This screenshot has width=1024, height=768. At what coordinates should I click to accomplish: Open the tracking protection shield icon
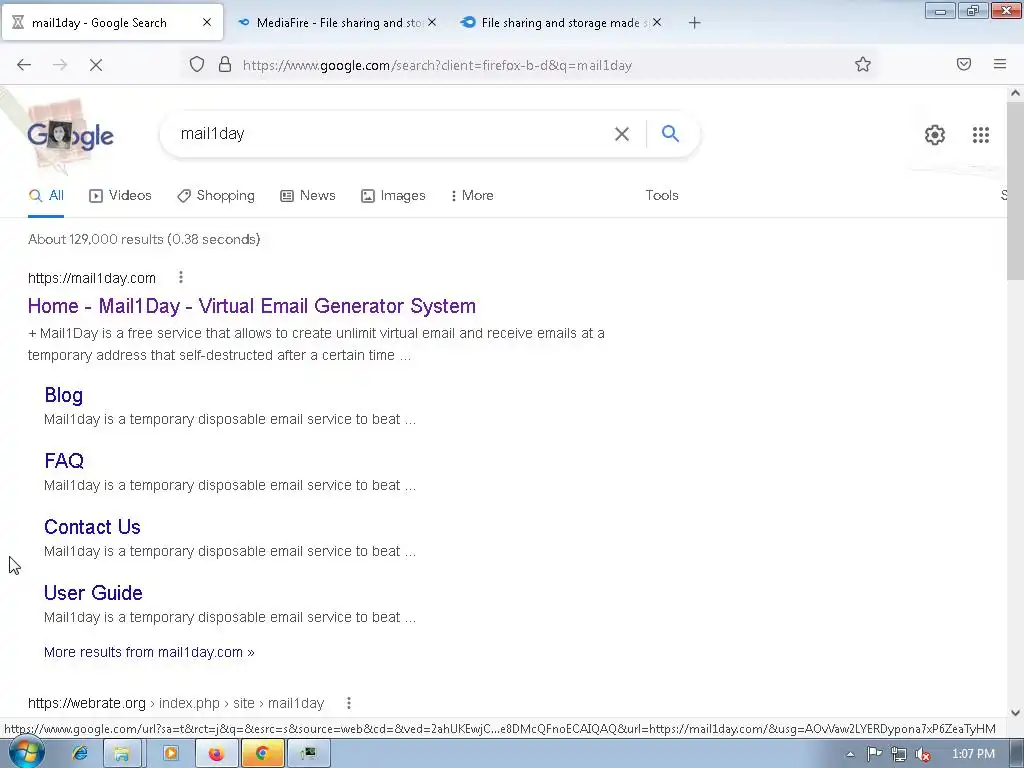(197, 65)
